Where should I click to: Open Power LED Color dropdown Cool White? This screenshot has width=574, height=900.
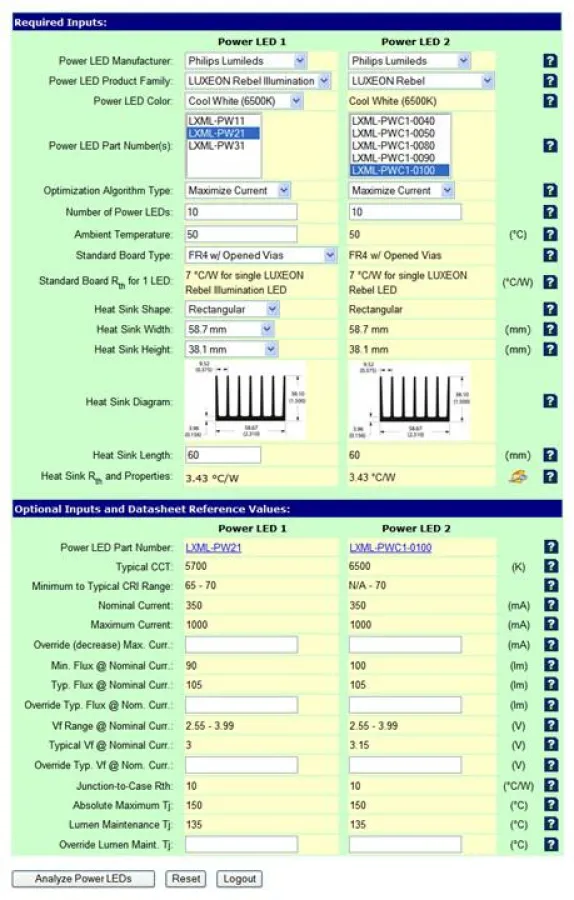coord(244,101)
